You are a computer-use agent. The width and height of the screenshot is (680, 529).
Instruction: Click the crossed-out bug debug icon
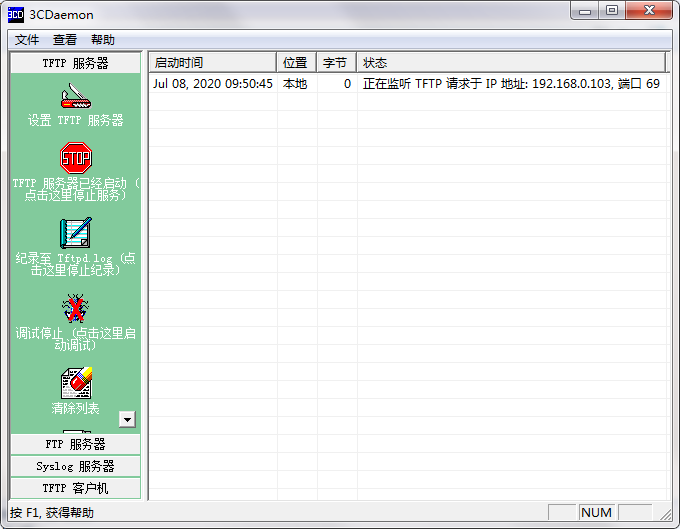coord(75,308)
